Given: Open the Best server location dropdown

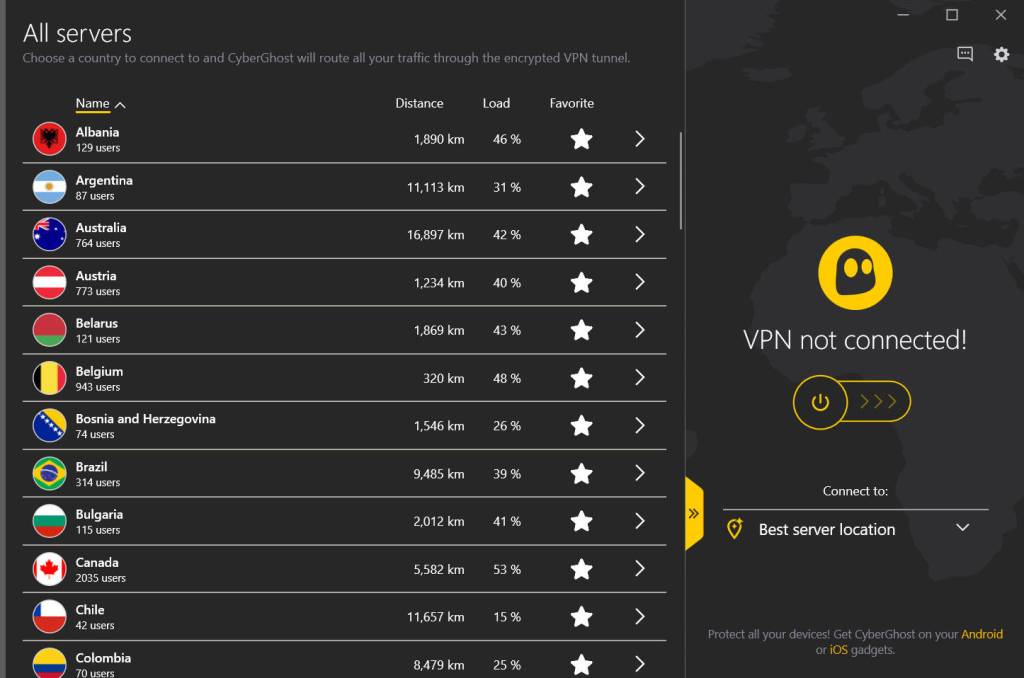Looking at the screenshot, I should click(x=963, y=527).
